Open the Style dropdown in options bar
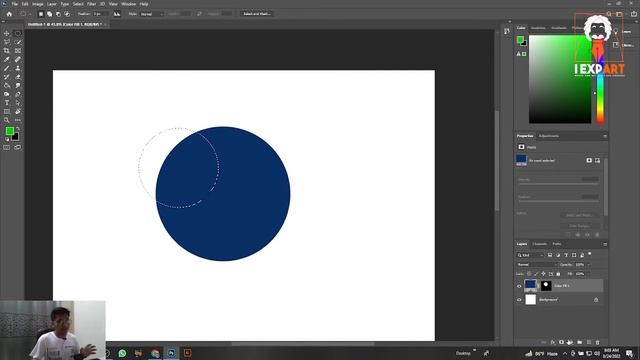 [151, 14]
